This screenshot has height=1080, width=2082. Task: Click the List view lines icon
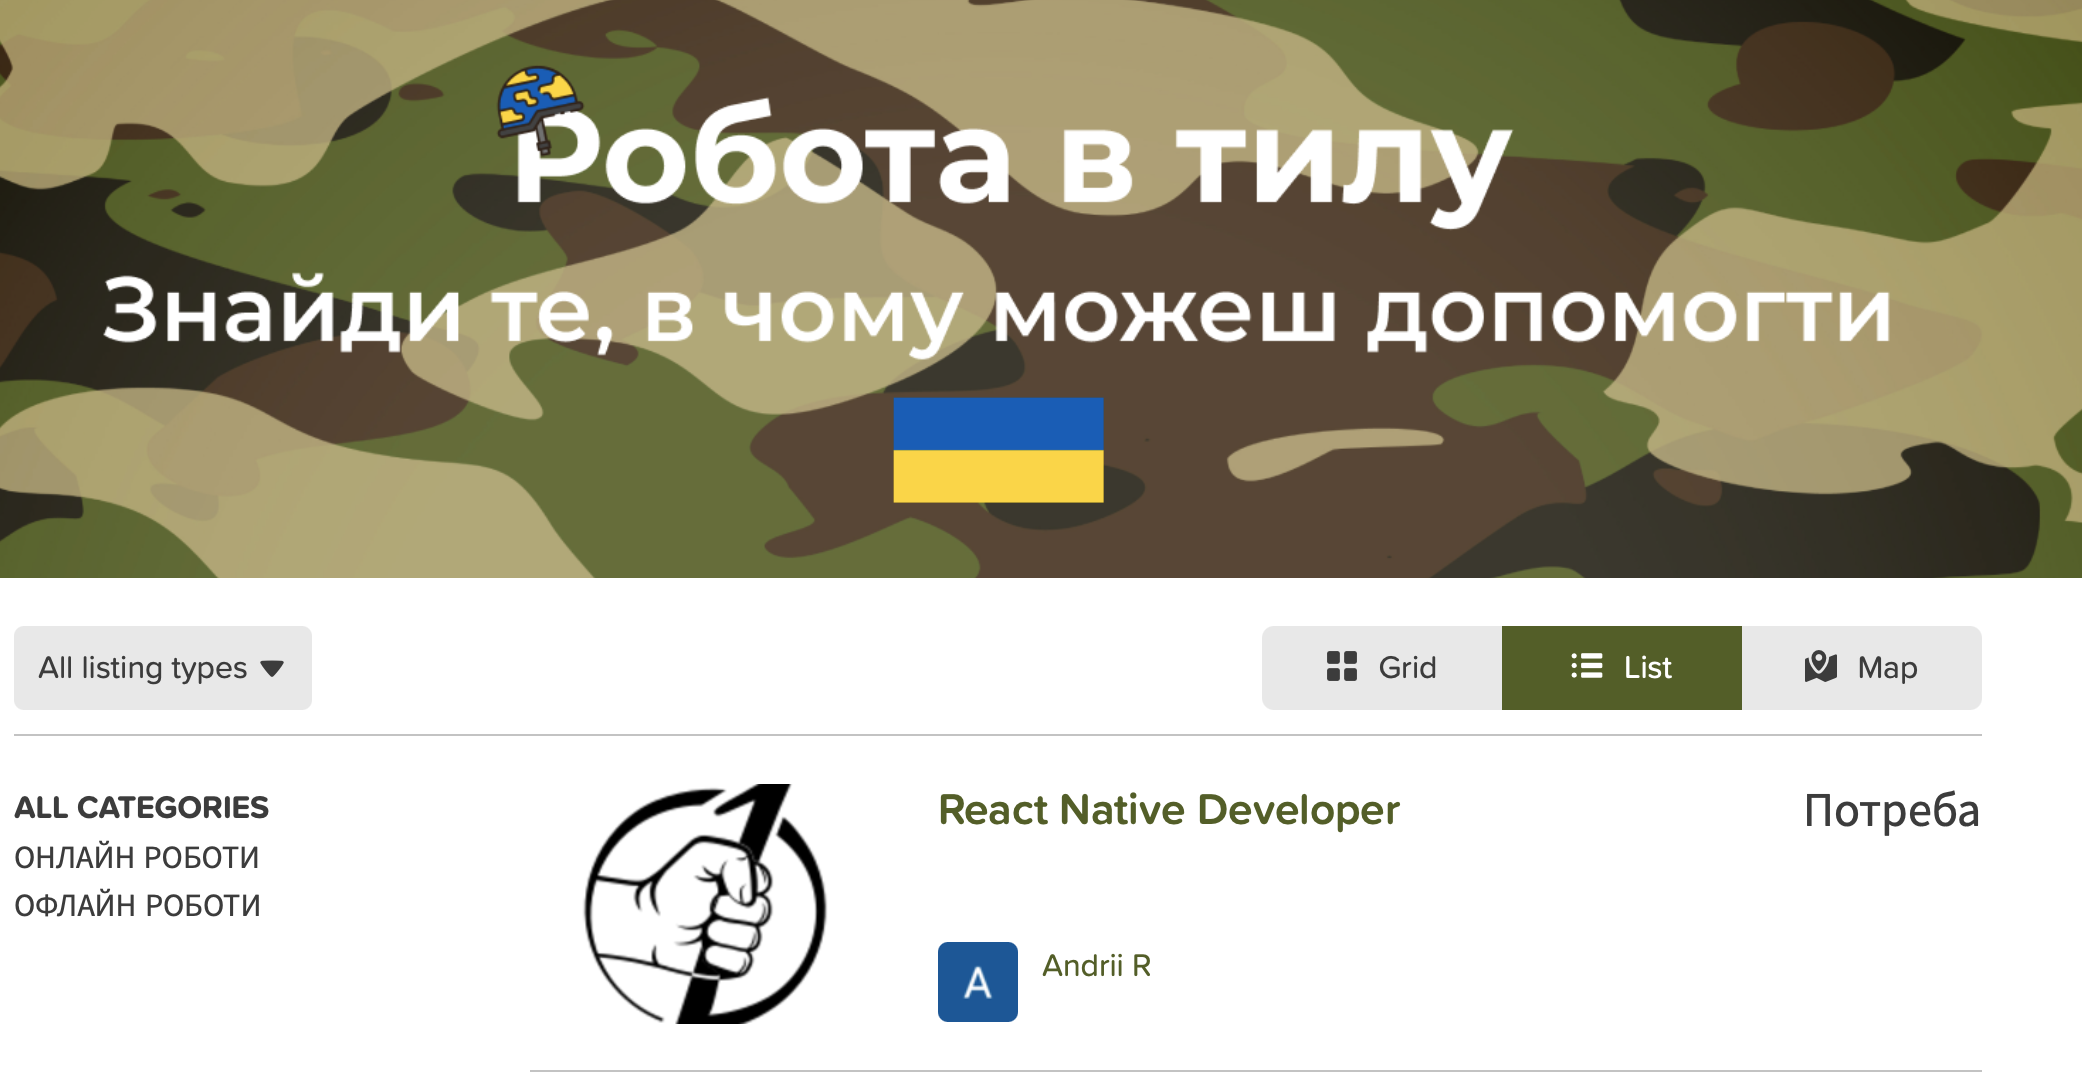click(x=1586, y=667)
